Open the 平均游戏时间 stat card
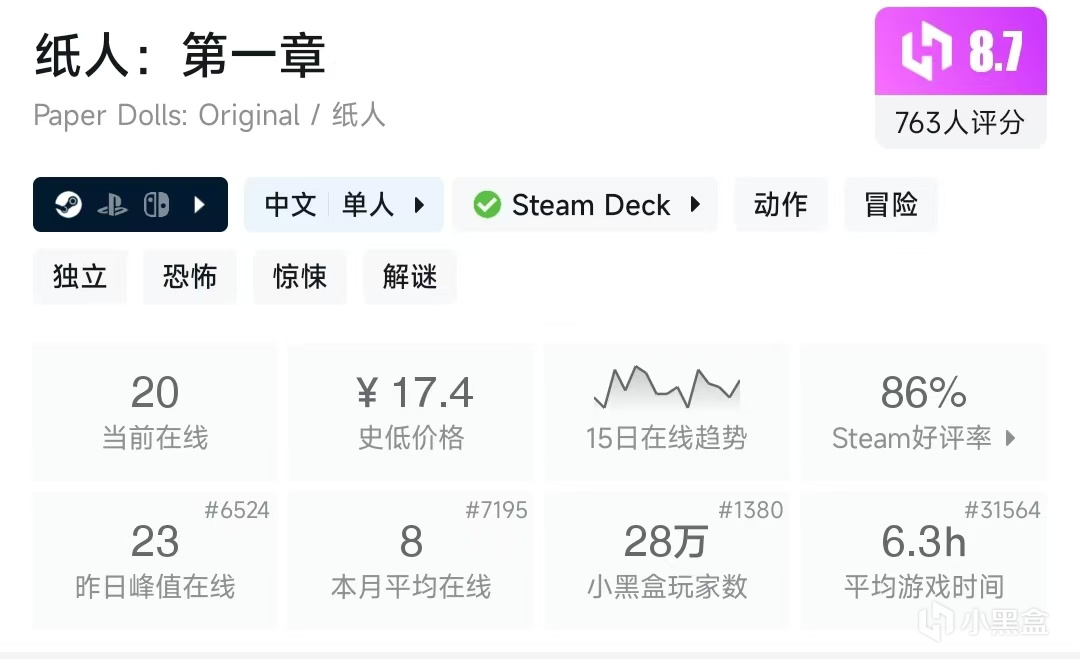The width and height of the screenshot is (1080, 659). pos(923,559)
